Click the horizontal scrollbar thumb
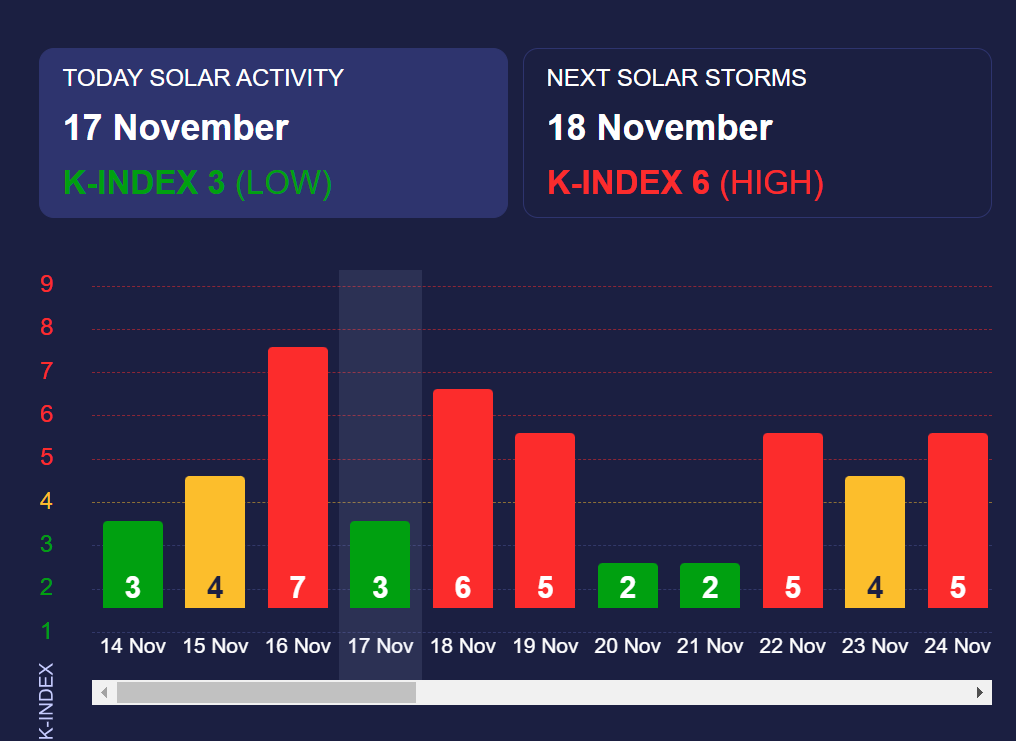 coord(266,692)
